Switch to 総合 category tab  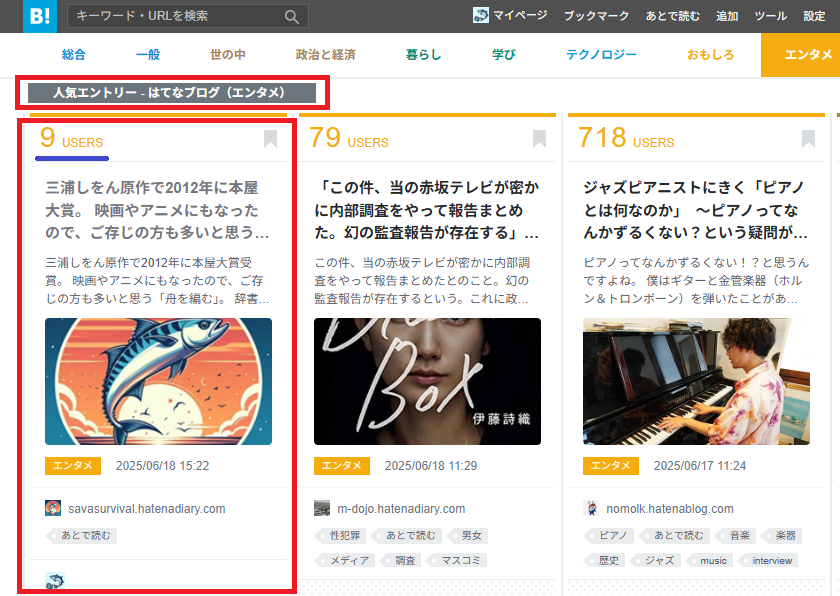[73, 55]
